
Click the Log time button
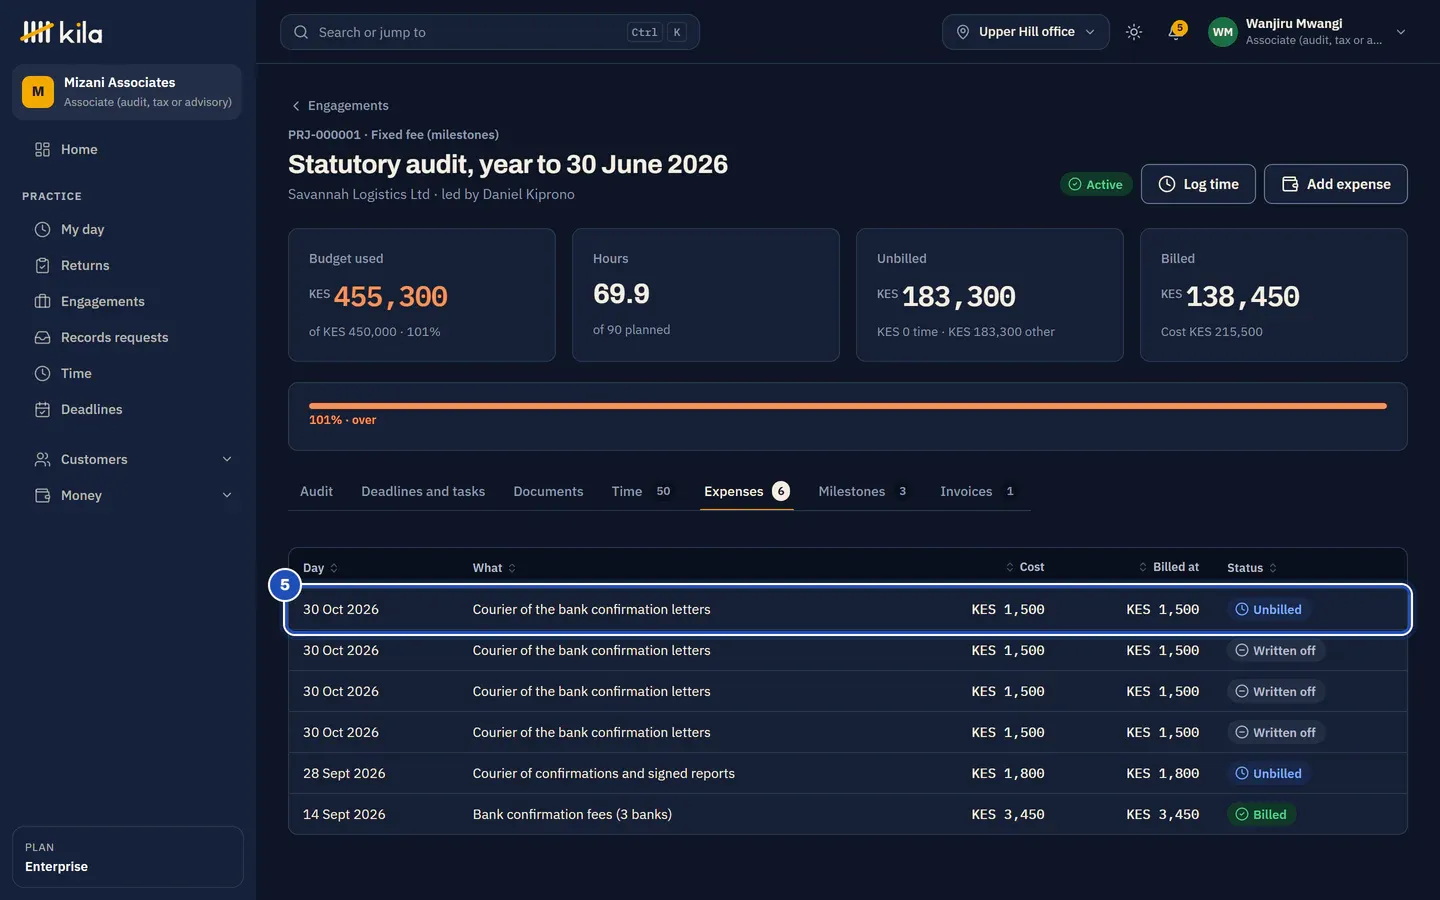[1198, 184]
